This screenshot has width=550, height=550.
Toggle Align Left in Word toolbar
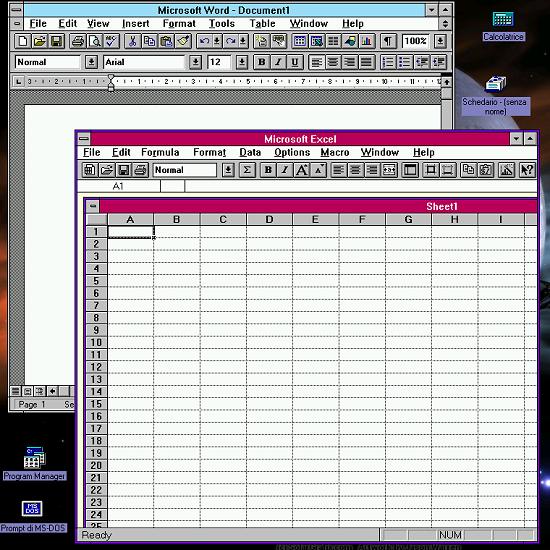coord(316,62)
